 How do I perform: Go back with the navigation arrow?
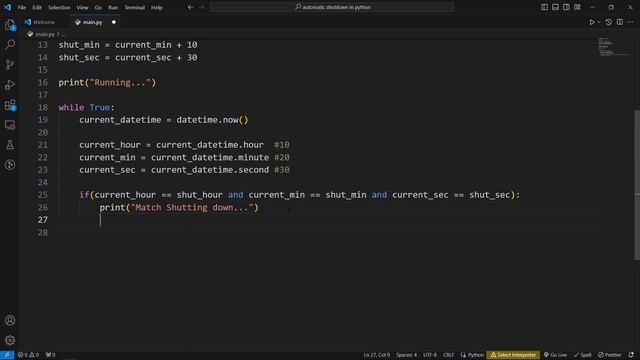tap(190, 7)
